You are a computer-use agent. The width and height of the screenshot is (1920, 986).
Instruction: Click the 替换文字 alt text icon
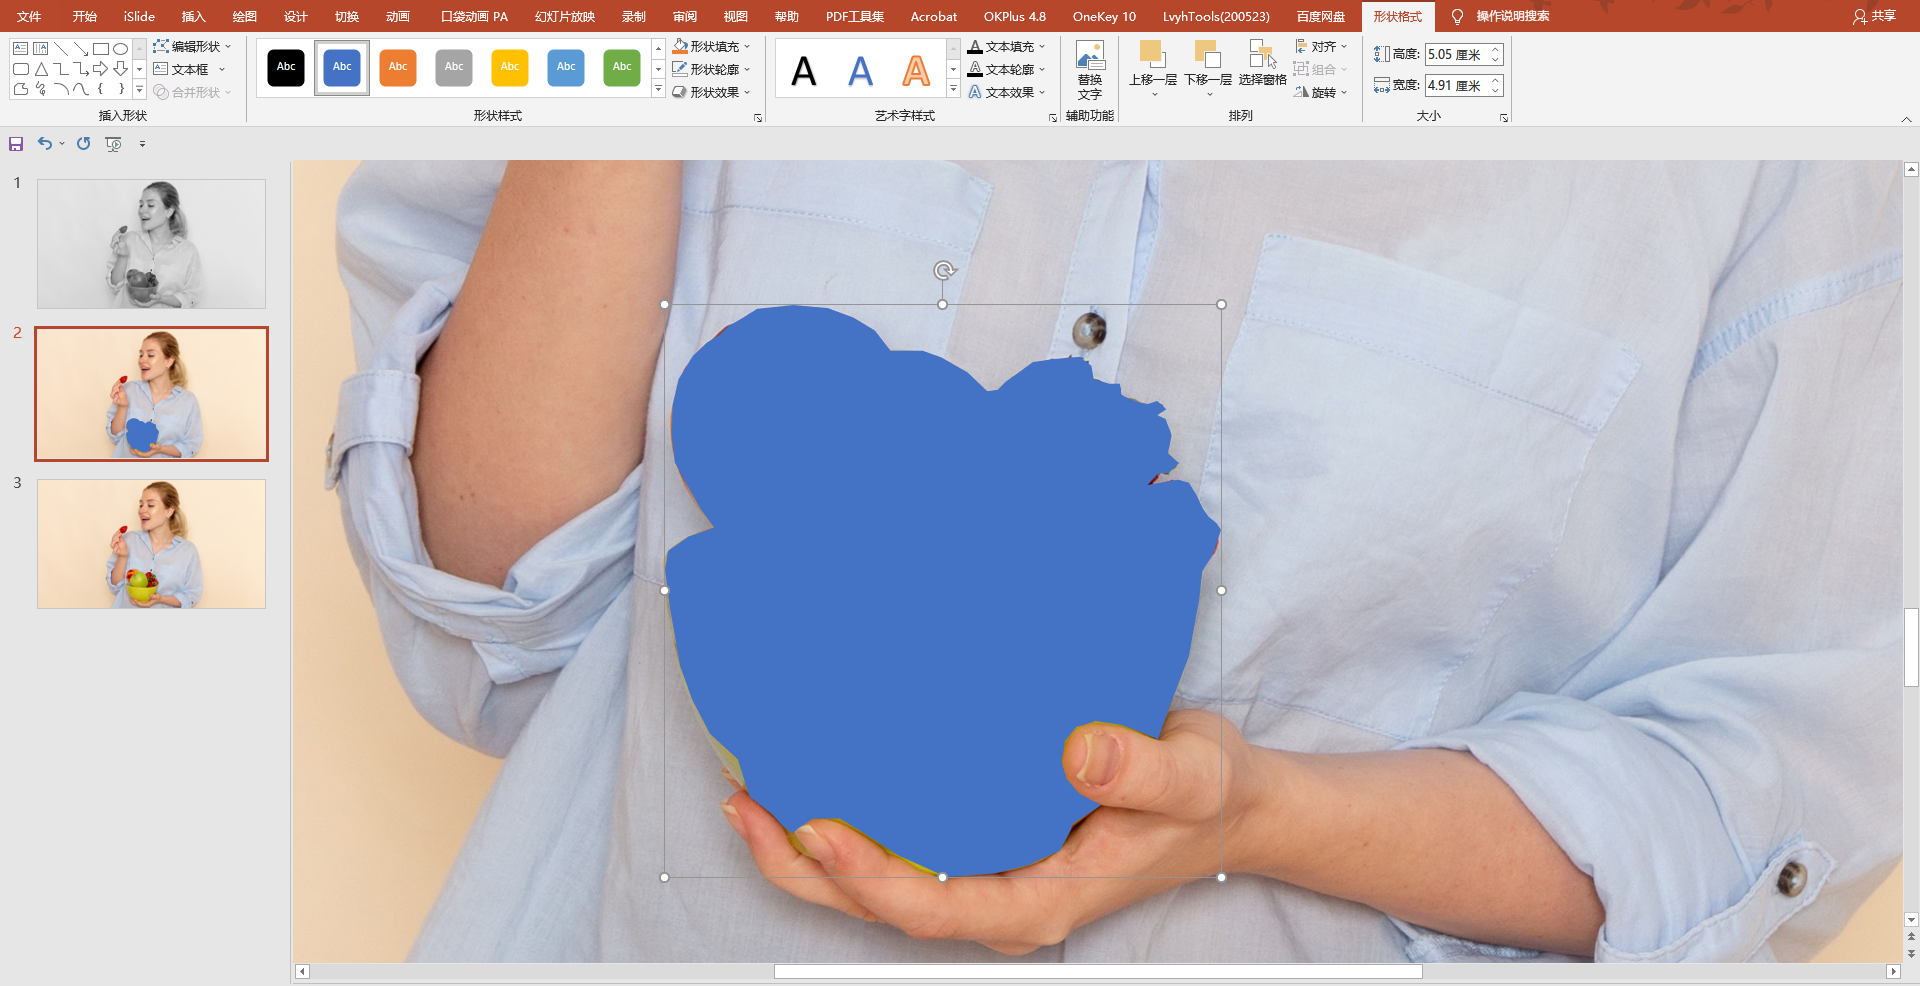pos(1090,70)
